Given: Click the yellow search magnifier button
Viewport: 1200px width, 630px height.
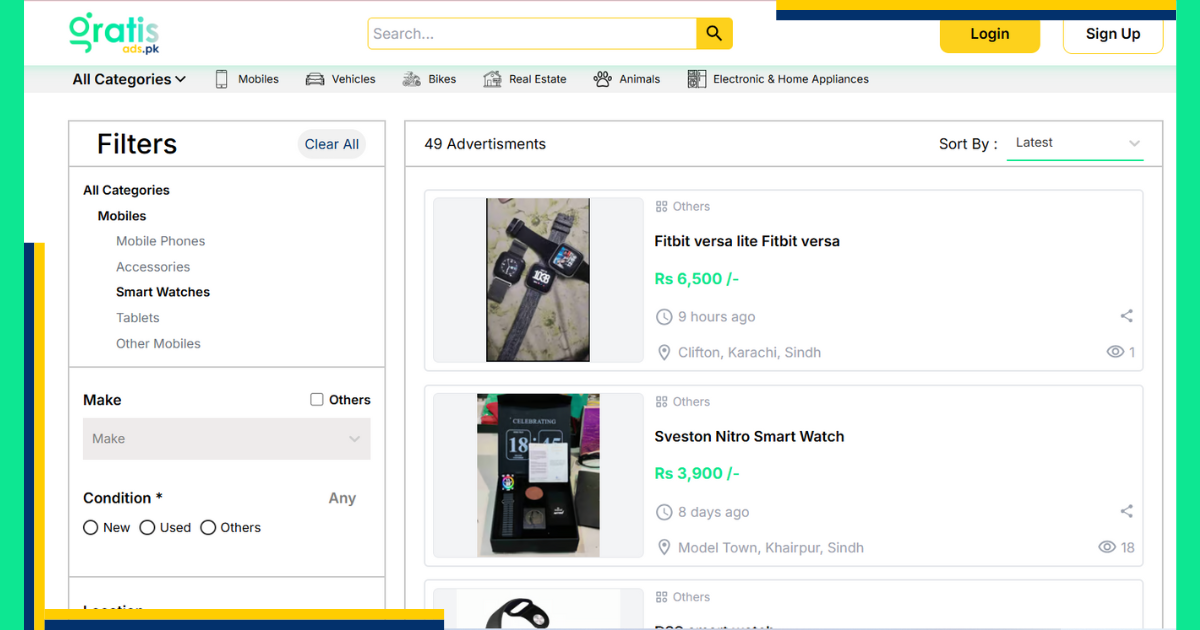Looking at the screenshot, I should 714,33.
